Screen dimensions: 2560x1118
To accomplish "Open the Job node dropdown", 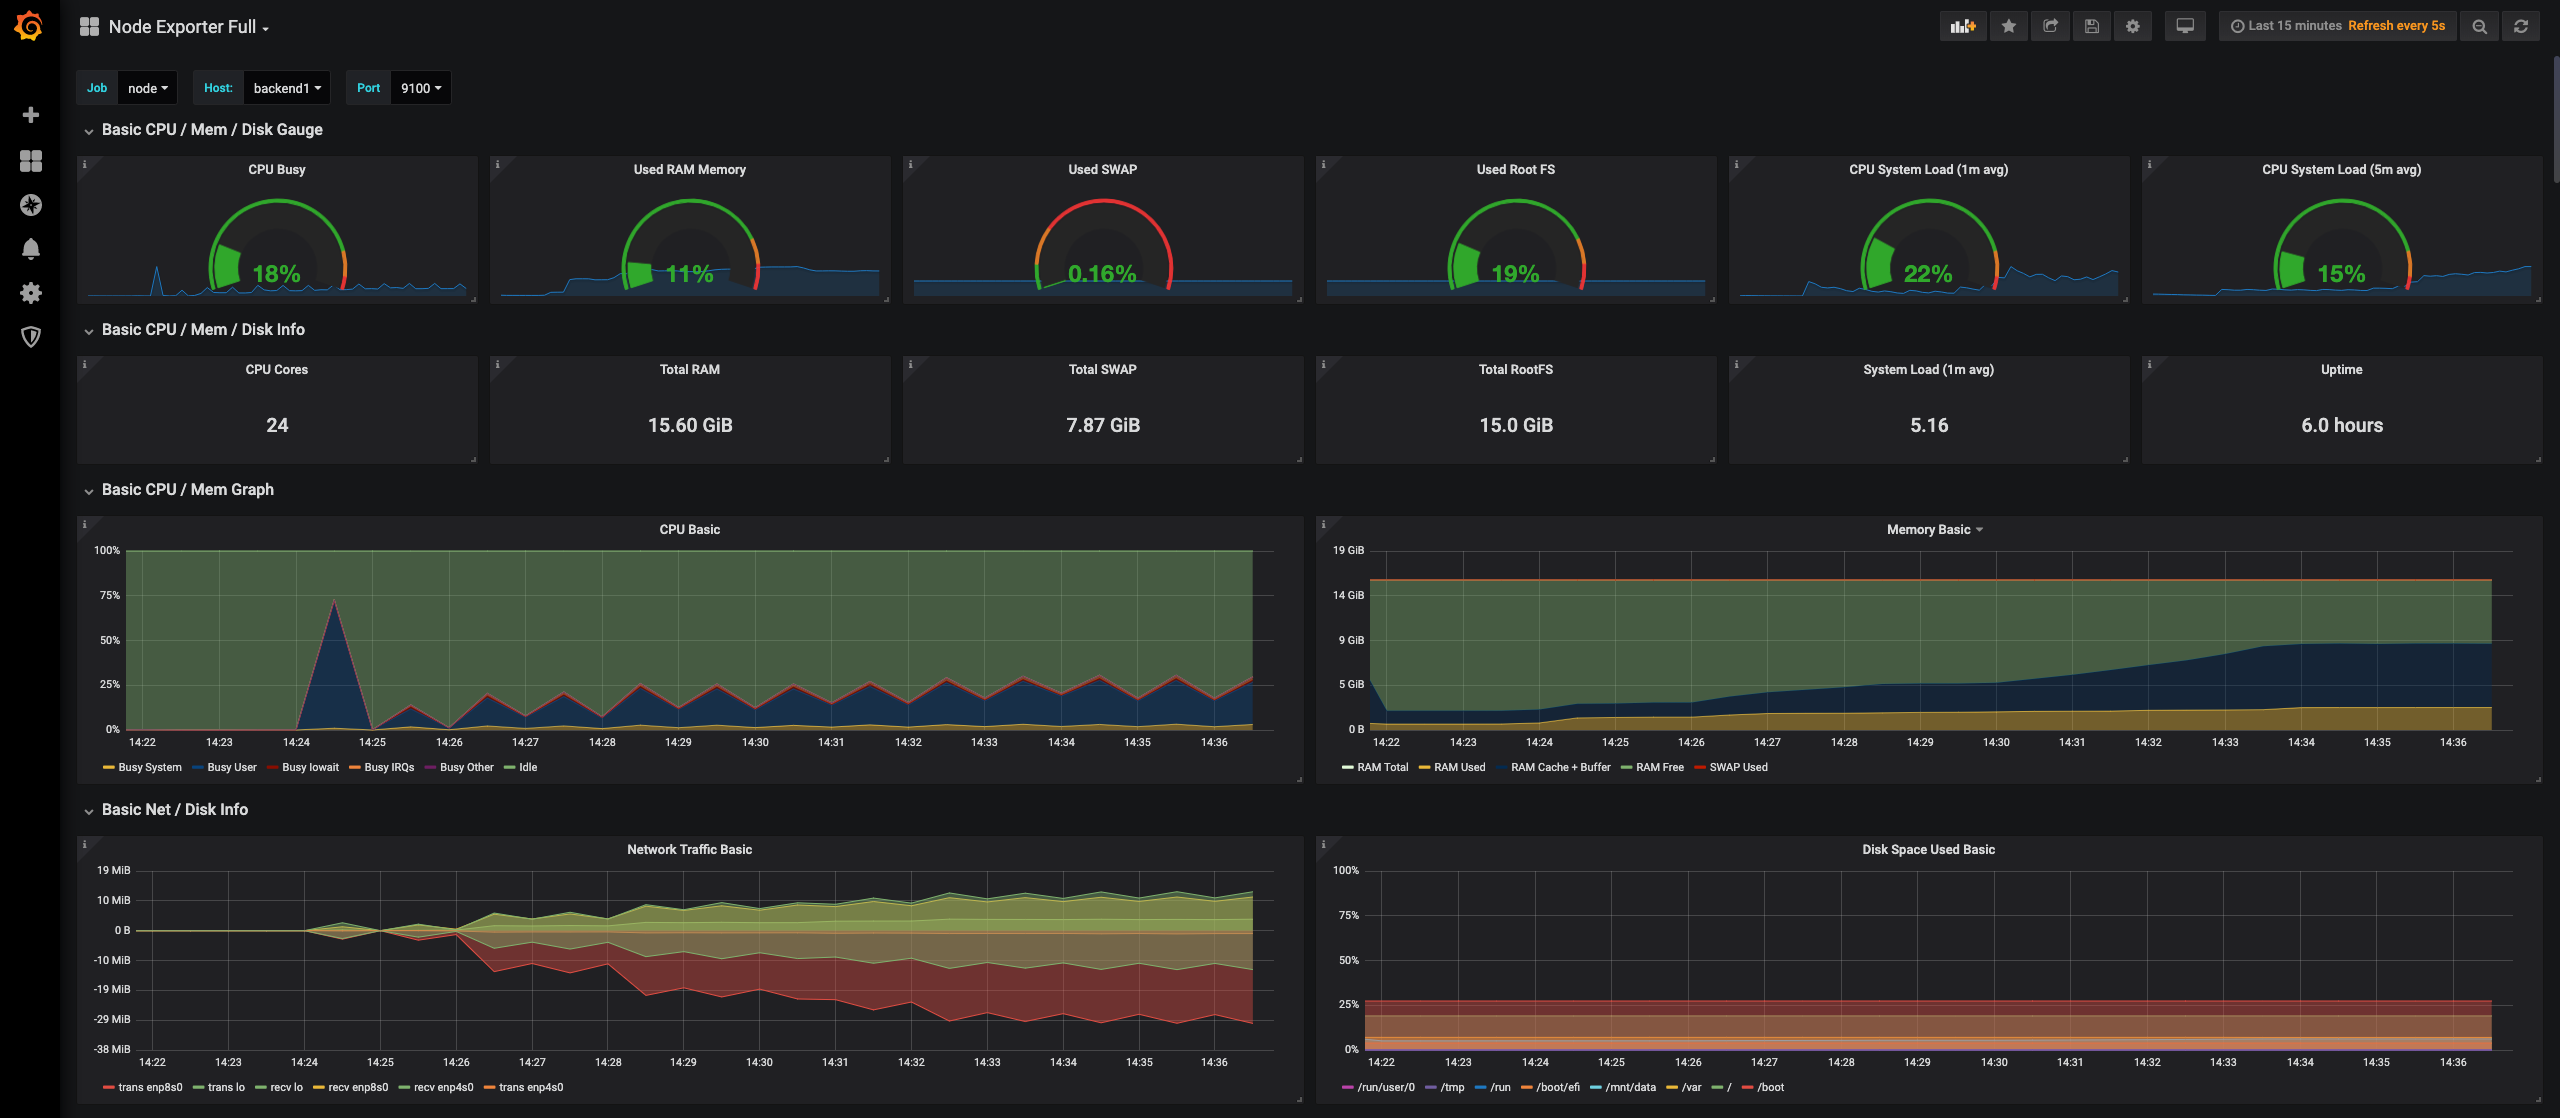I will click(x=148, y=88).
